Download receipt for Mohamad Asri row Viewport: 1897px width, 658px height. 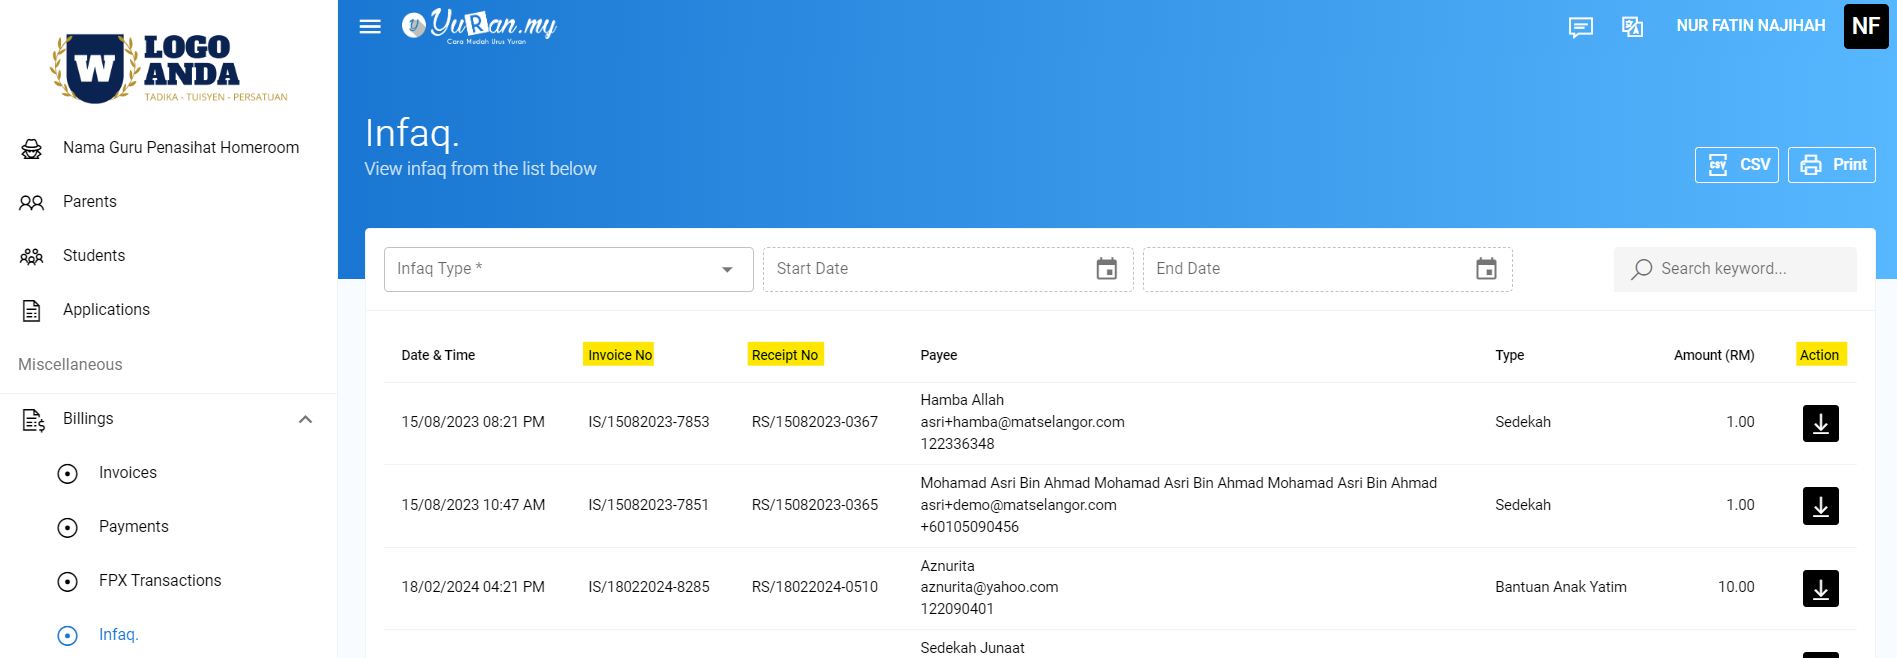click(x=1821, y=506)
